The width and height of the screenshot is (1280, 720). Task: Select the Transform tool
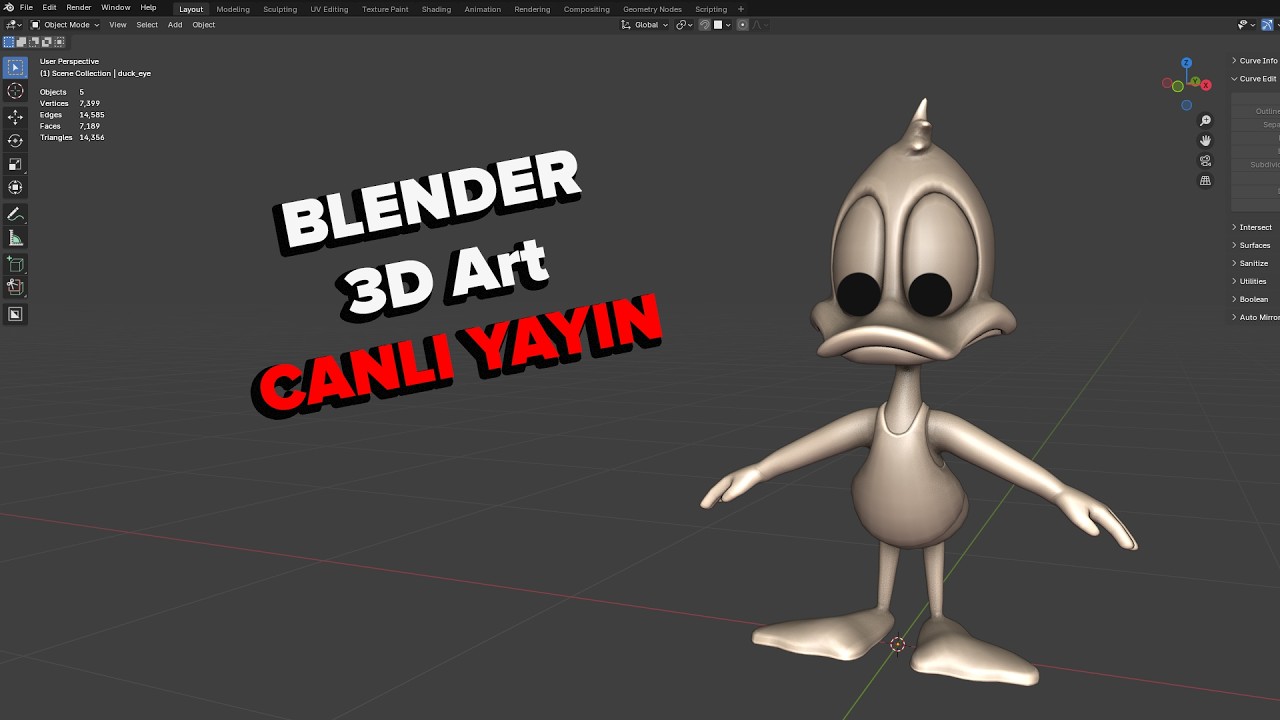coord(15,188)
